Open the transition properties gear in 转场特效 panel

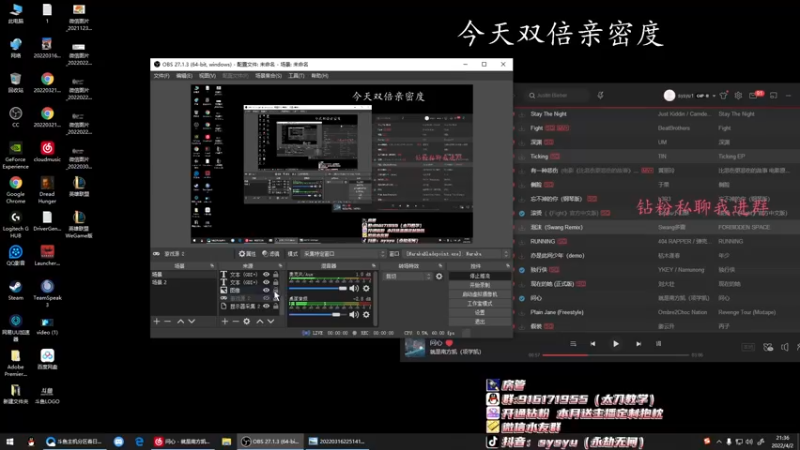pos(439,276)
